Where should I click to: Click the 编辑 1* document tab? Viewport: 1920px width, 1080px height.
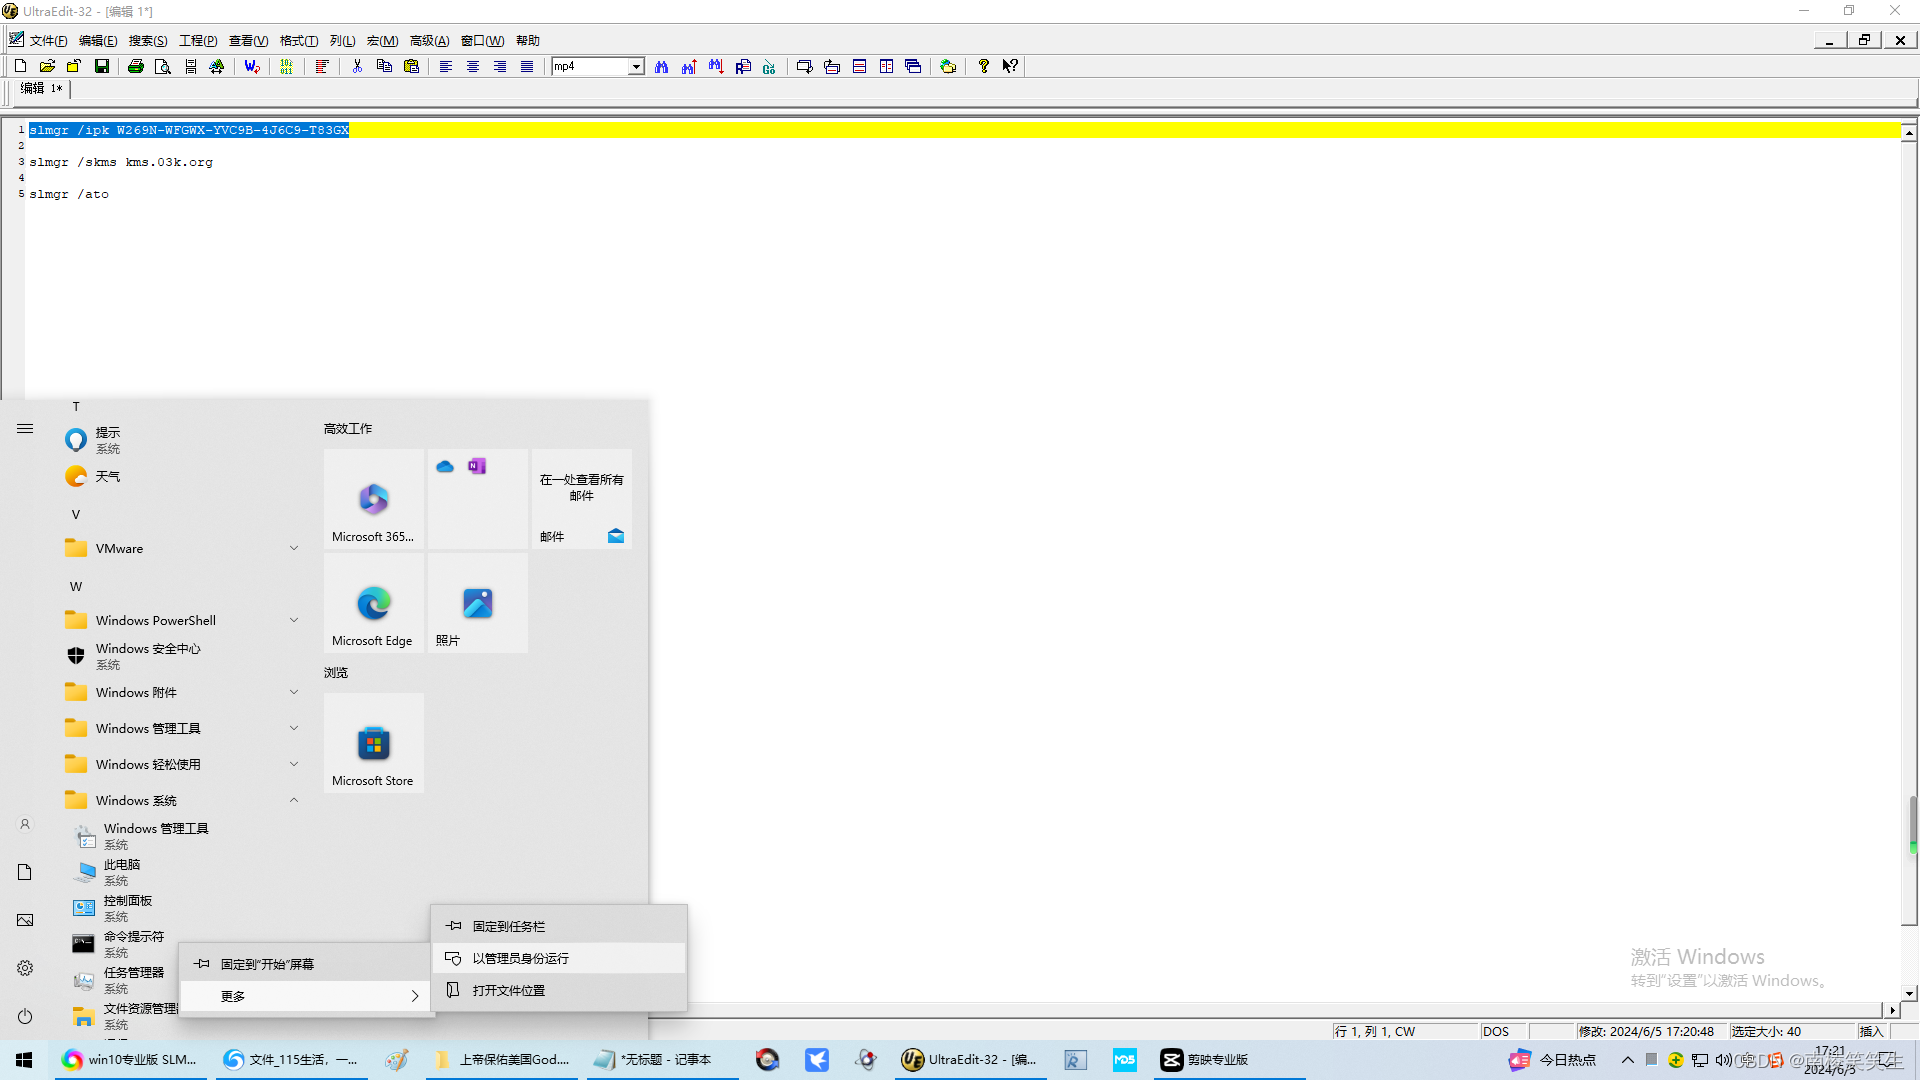click(x=41, y=88)
